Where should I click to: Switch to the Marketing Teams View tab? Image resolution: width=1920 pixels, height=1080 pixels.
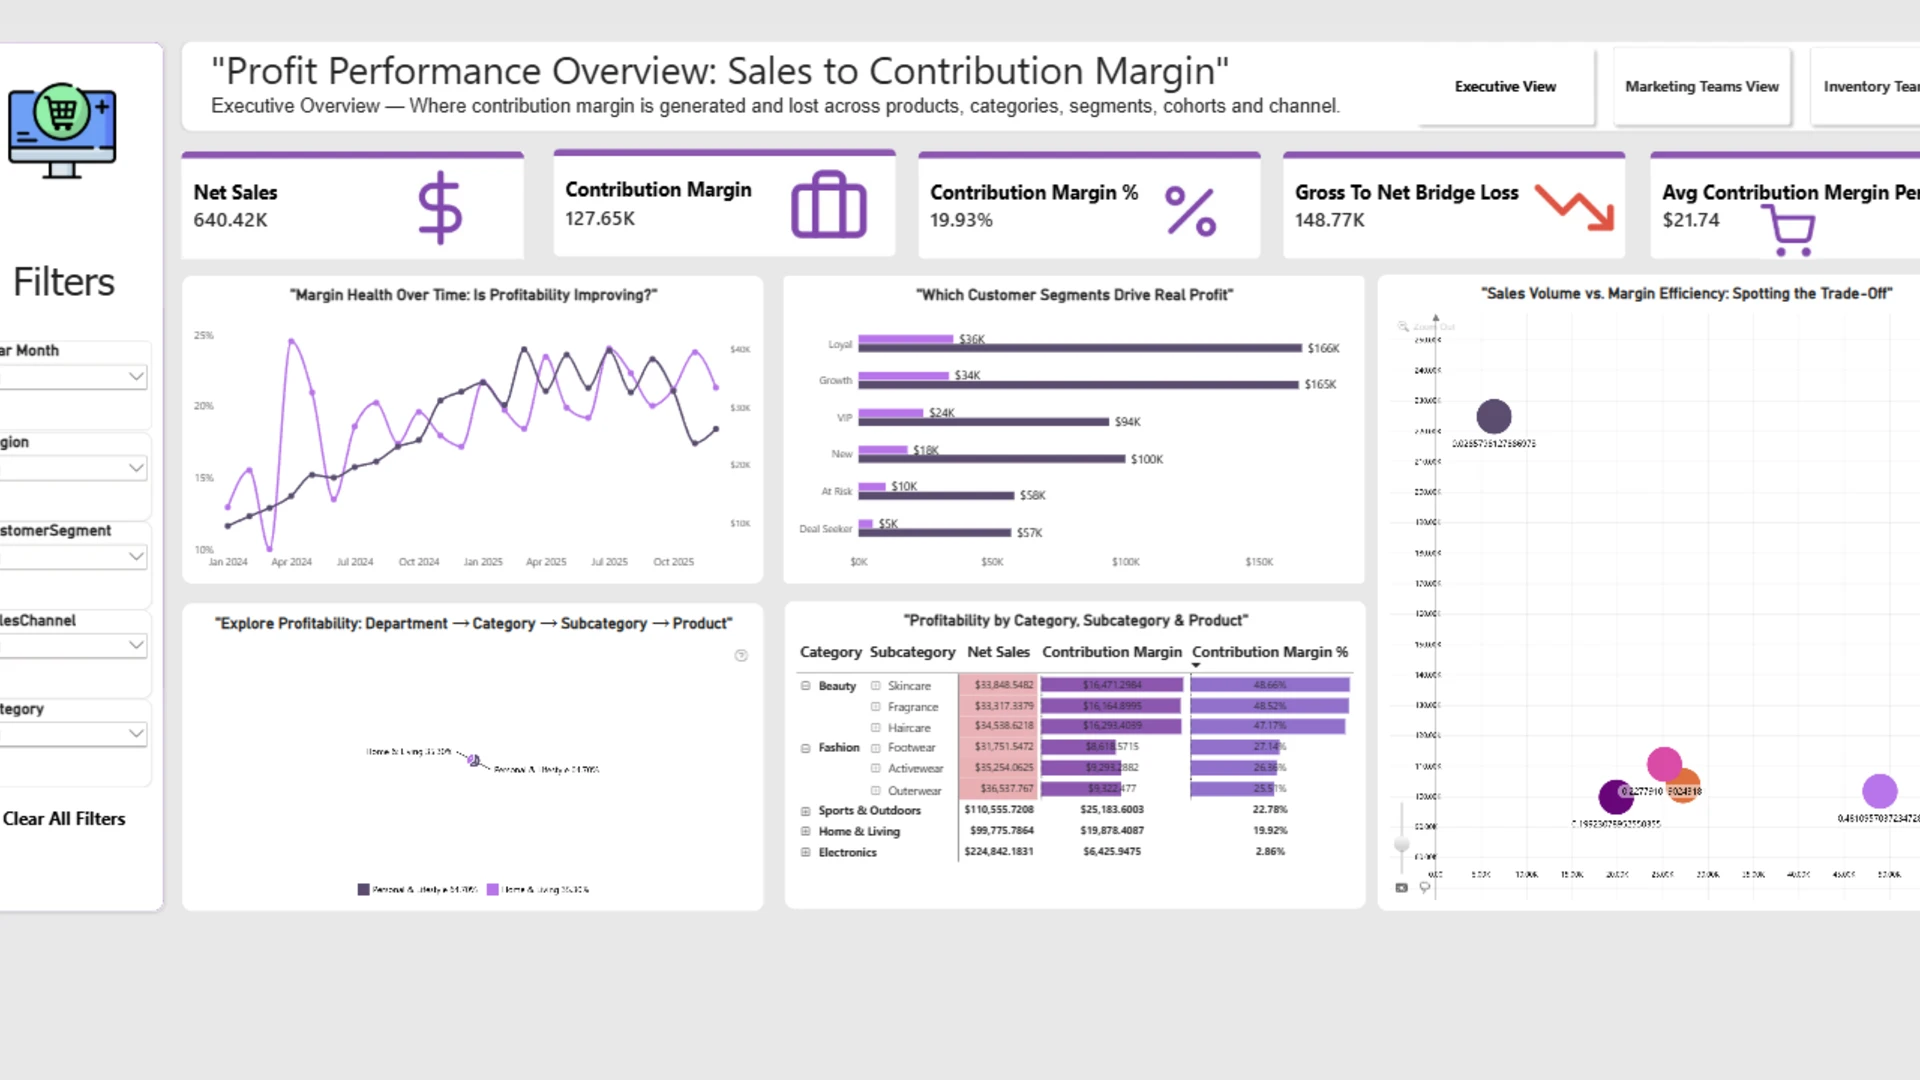pyautogui.click(x=1701, y=87)
